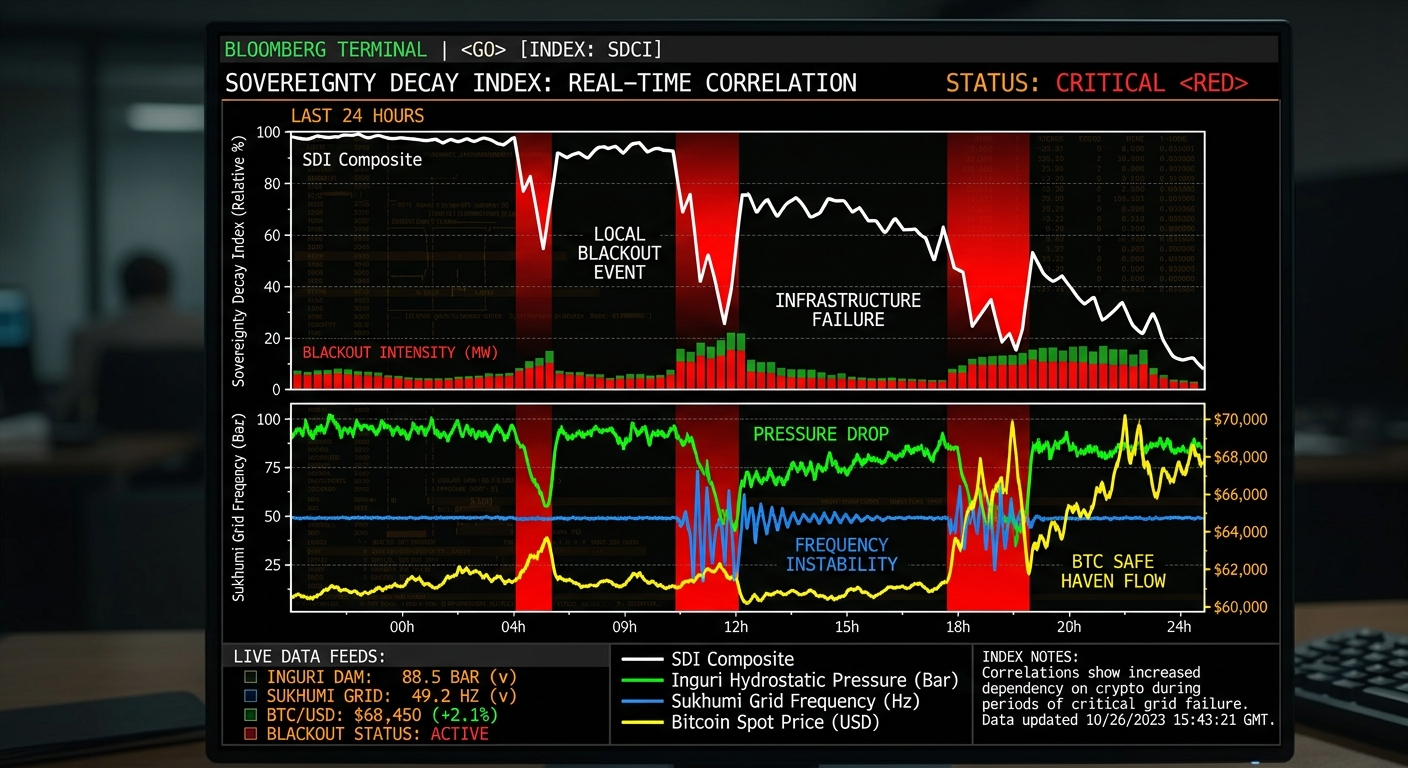
Task: Click the INFRASTRUCTURE FAILURE annotation
Action: [x=848, y=310]
